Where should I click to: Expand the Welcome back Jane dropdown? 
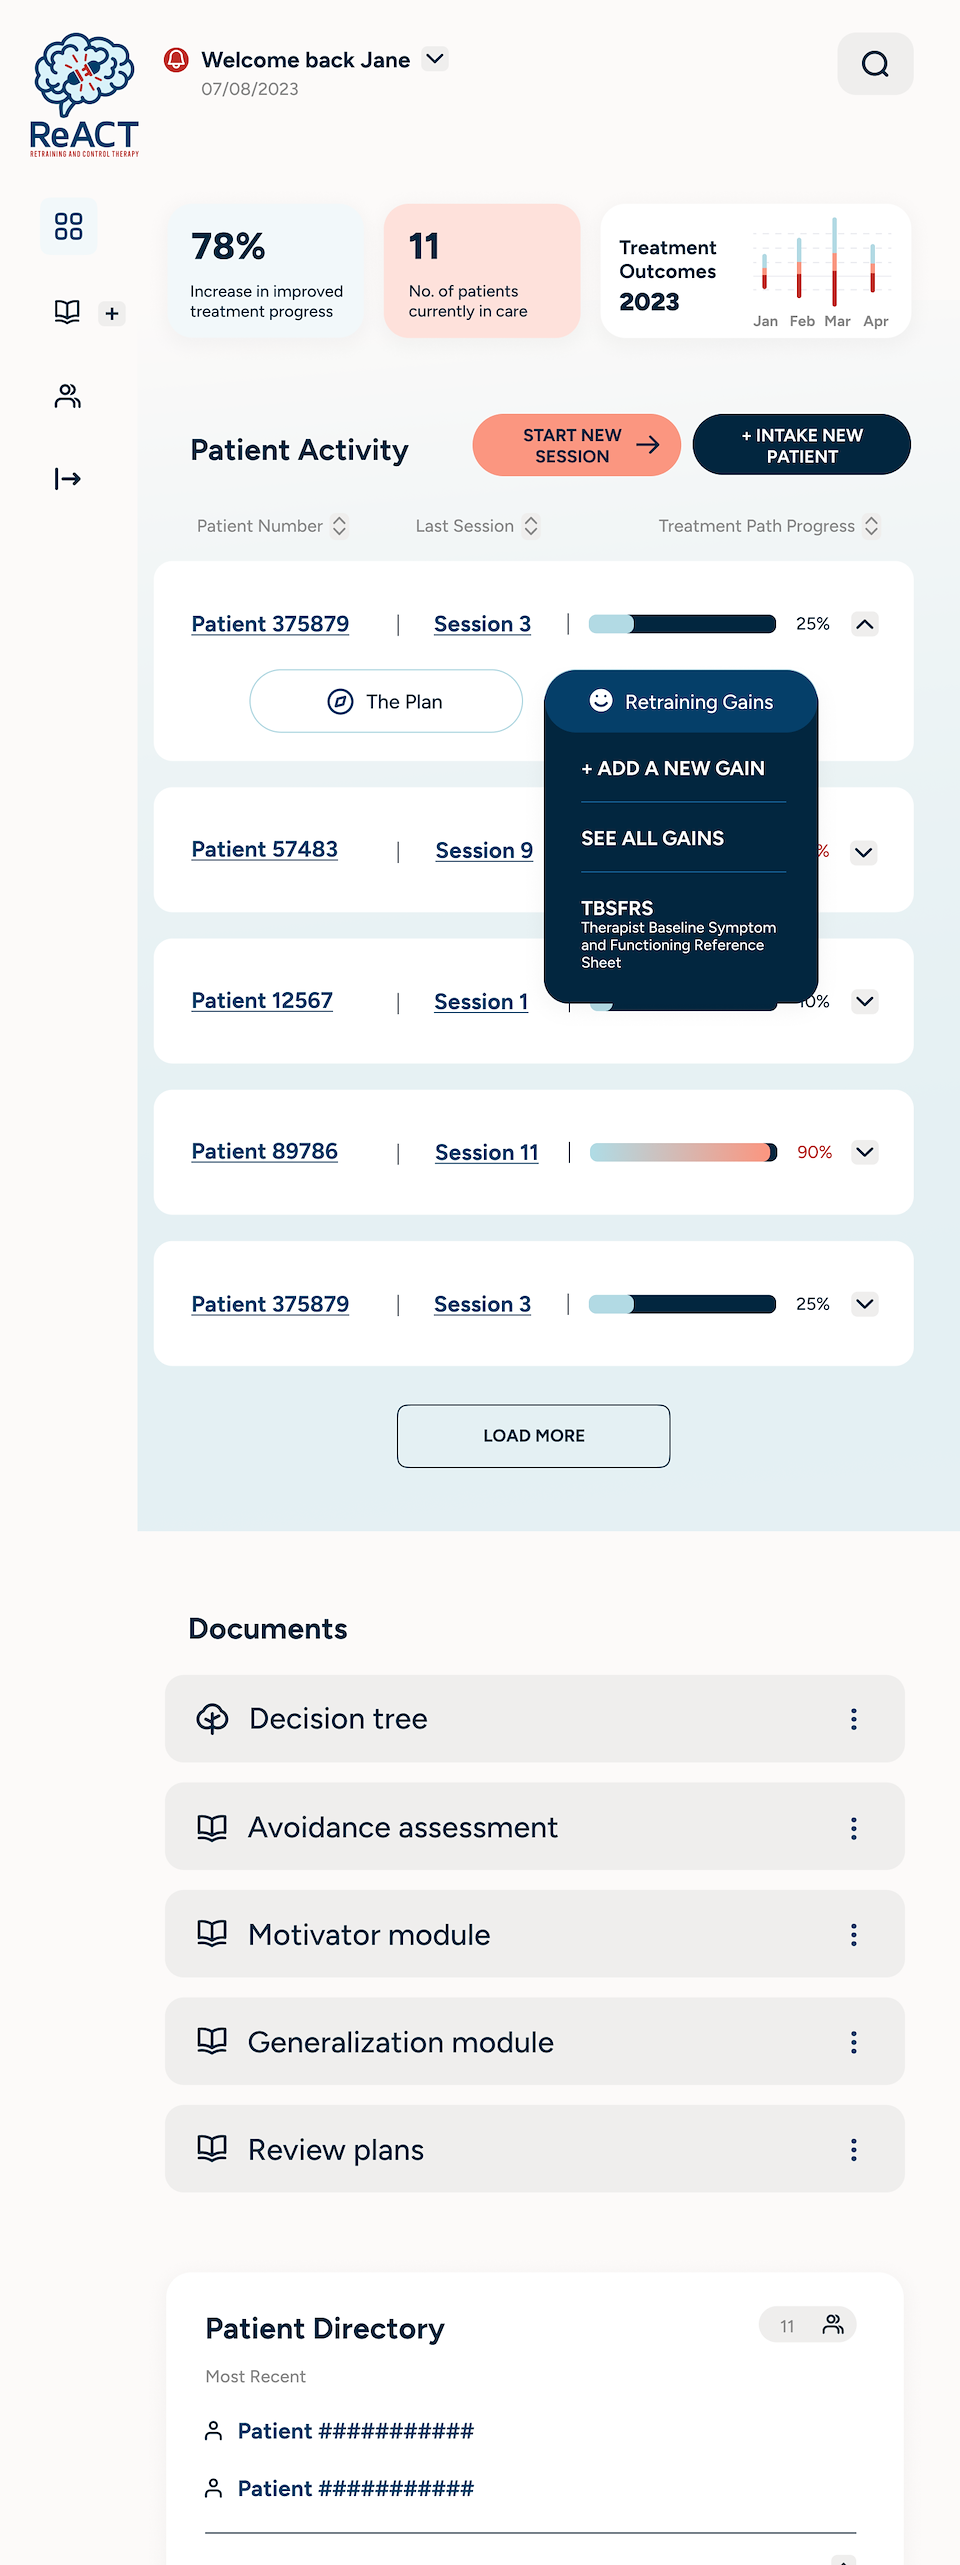tap(435, 59)
